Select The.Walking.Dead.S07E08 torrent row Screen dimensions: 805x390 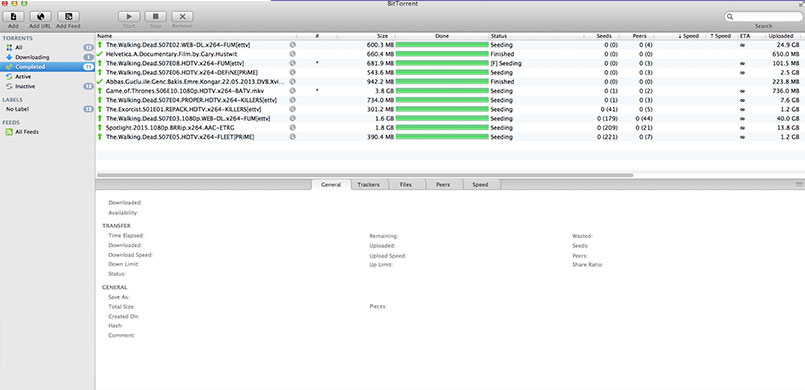click(450, 64)
